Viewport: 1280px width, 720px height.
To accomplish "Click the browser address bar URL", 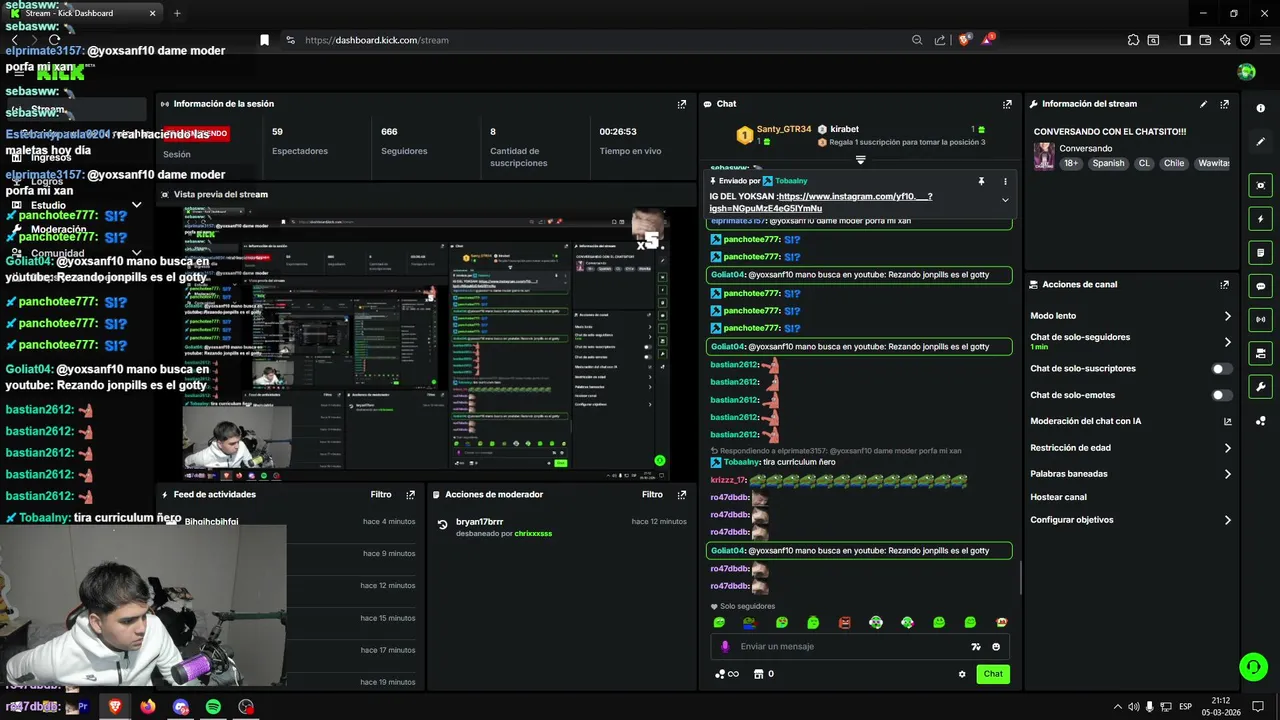I will click(x=377, y=40).
